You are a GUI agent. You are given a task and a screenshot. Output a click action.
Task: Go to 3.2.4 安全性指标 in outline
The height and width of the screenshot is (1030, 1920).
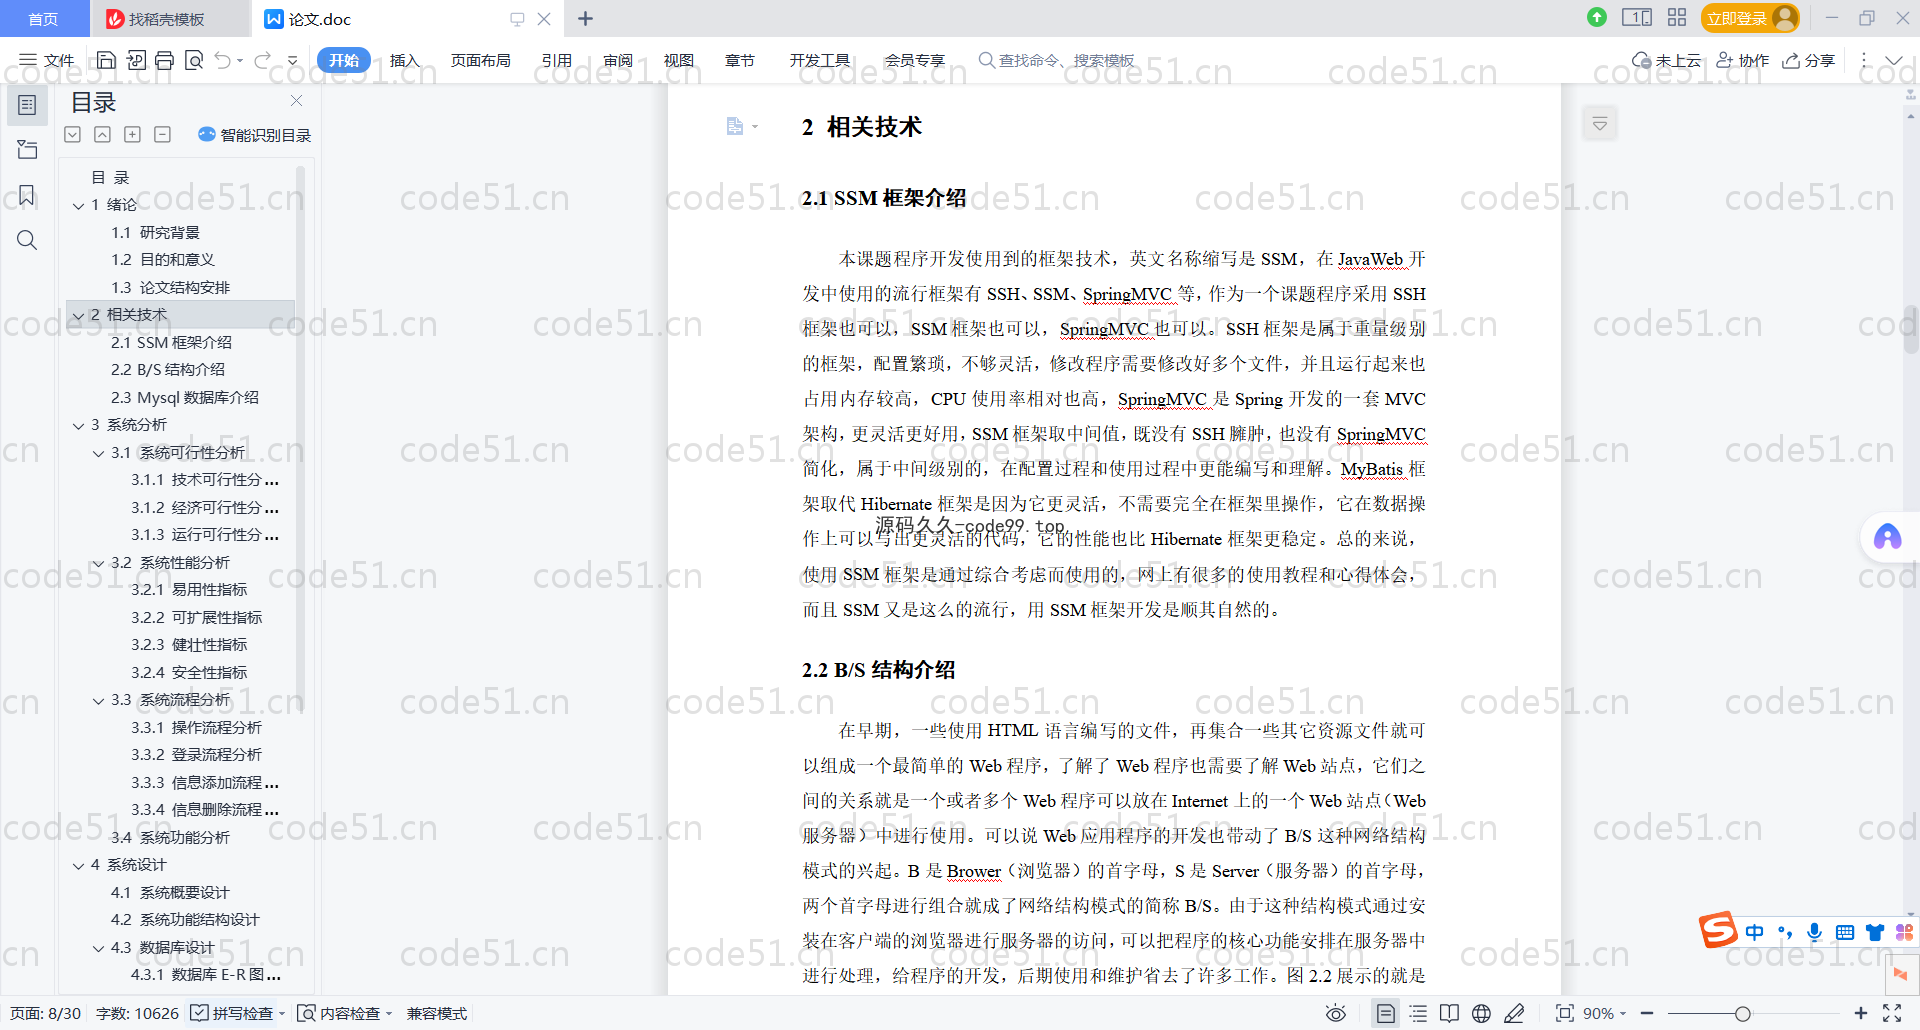[x=189, y=672]
